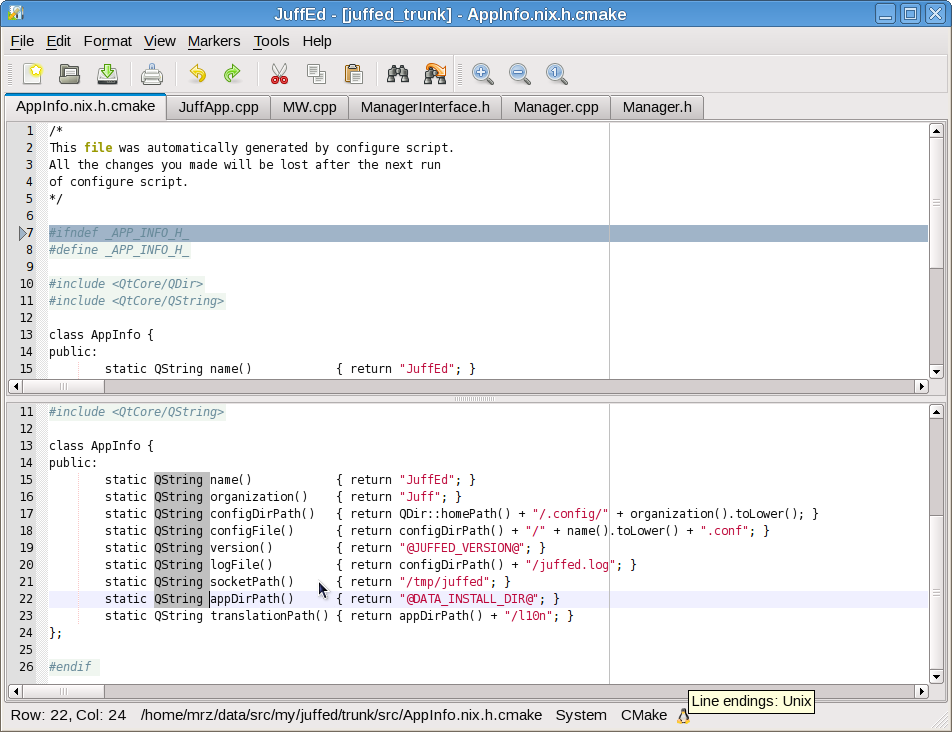Open the View menu
952x732 pixels.
pos(160,41)
